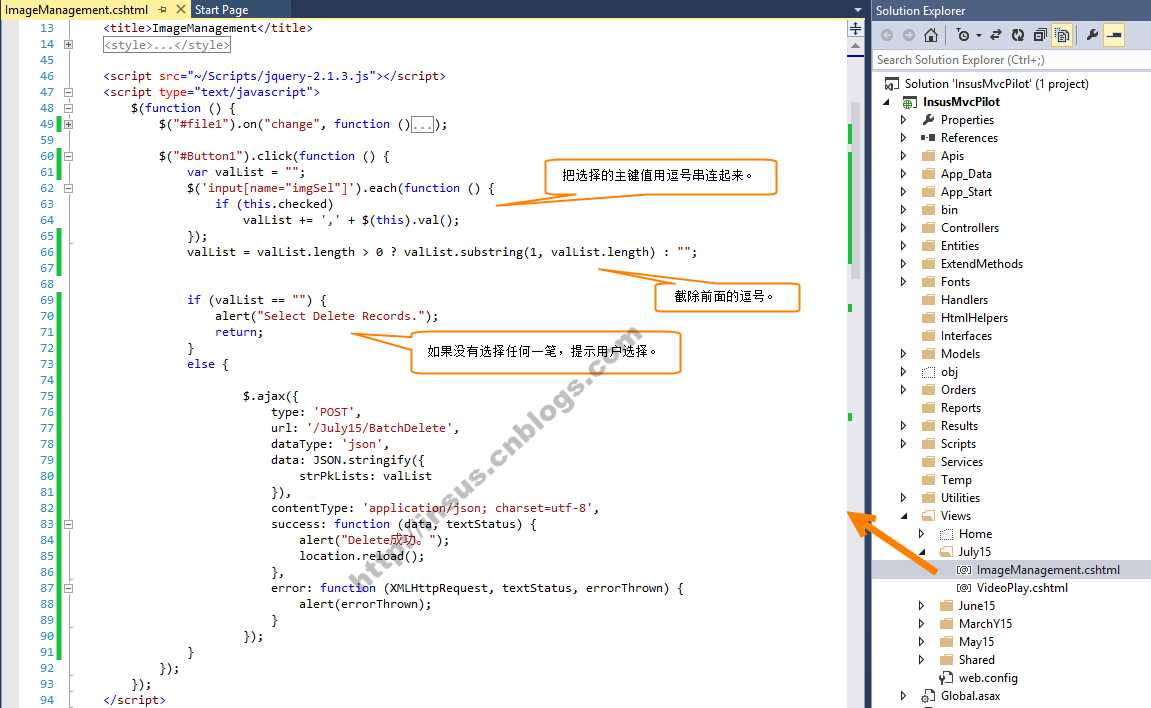Click the web.config file icon
This screenshot has height=708, width=1151.
[x=946, y=678]
